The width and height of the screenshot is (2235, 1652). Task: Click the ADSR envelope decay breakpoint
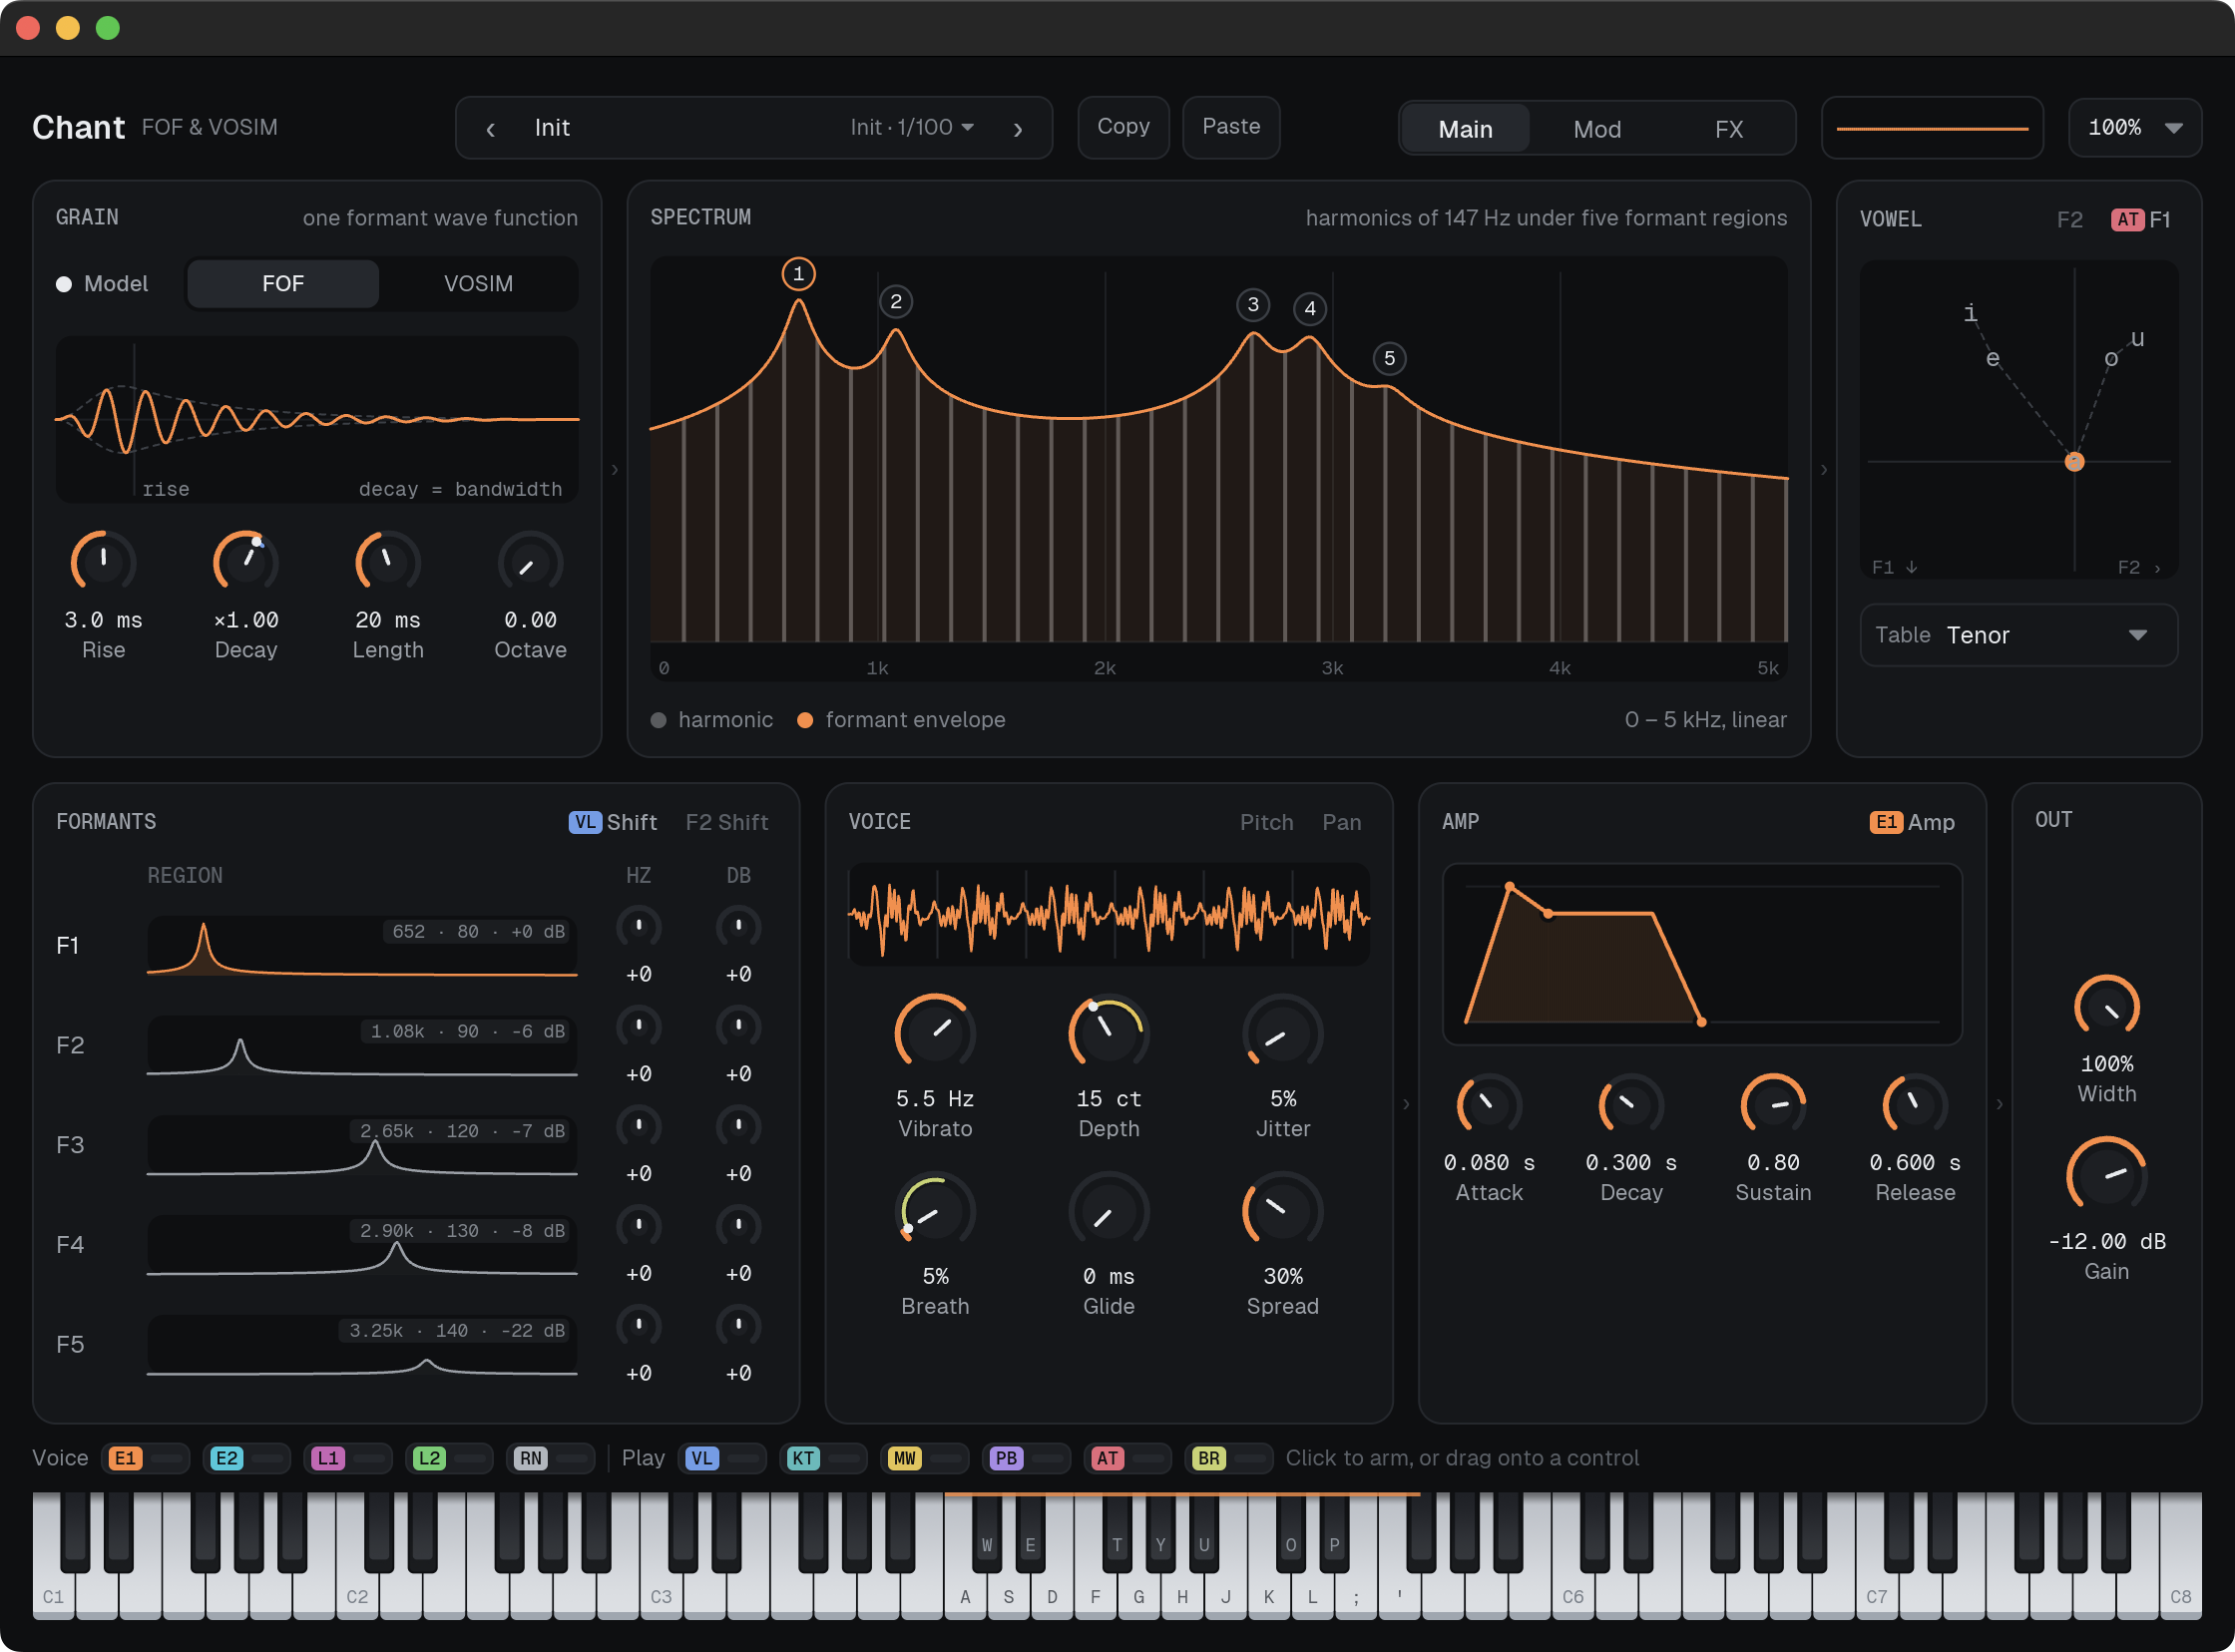coord(1548,913)
